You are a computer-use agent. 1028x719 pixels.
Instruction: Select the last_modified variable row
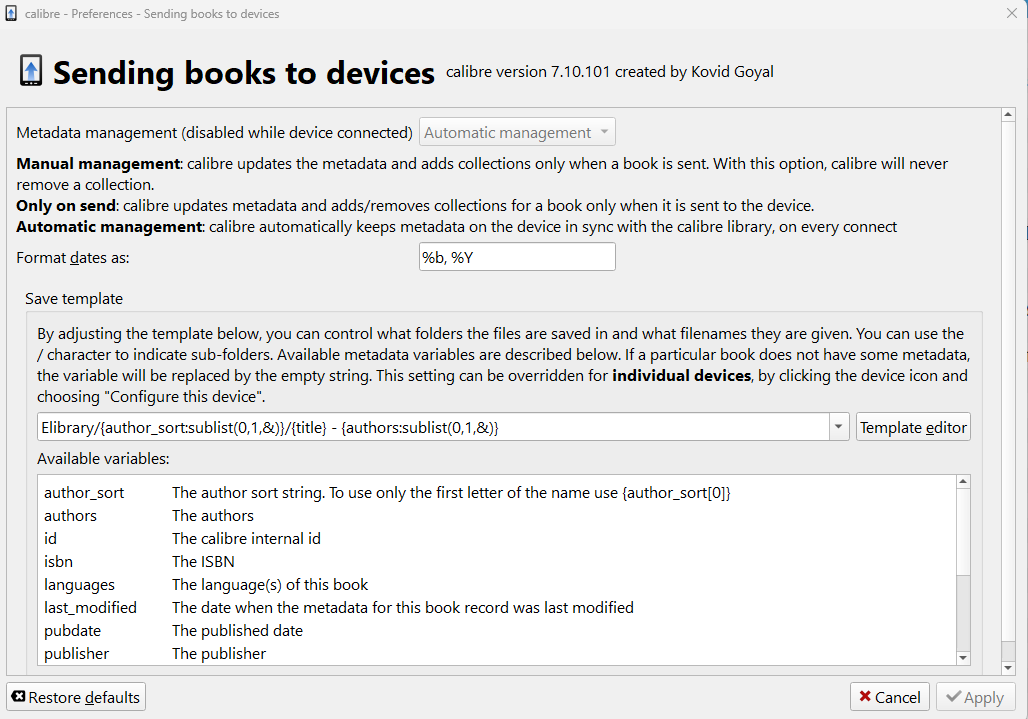tap(90, 608)
